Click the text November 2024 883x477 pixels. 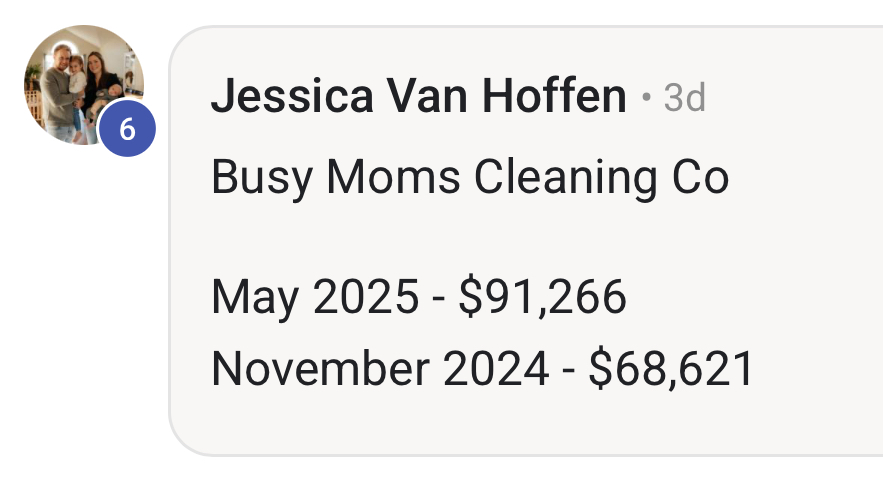380,369
